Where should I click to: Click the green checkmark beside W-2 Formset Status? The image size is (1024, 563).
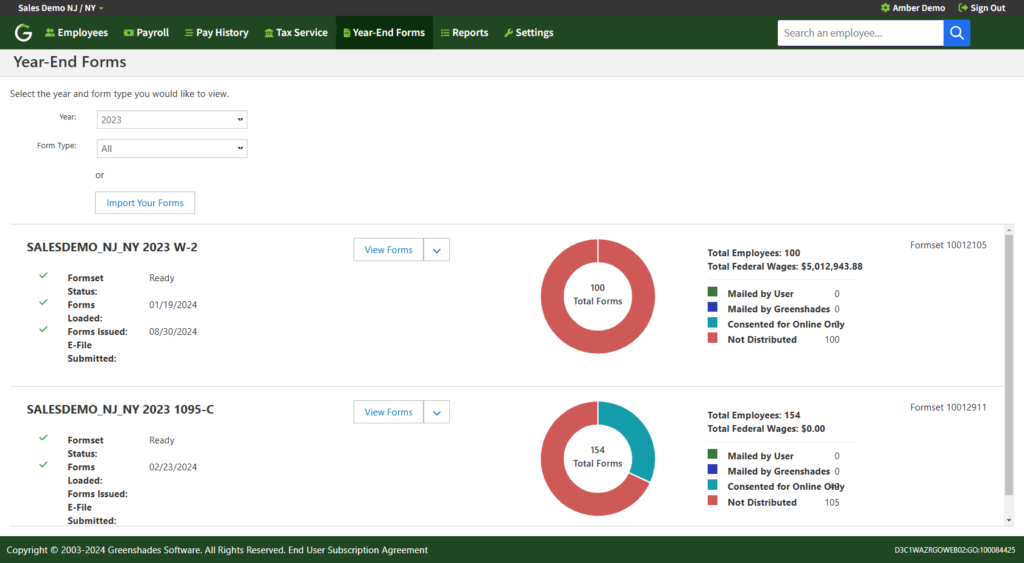43,275
